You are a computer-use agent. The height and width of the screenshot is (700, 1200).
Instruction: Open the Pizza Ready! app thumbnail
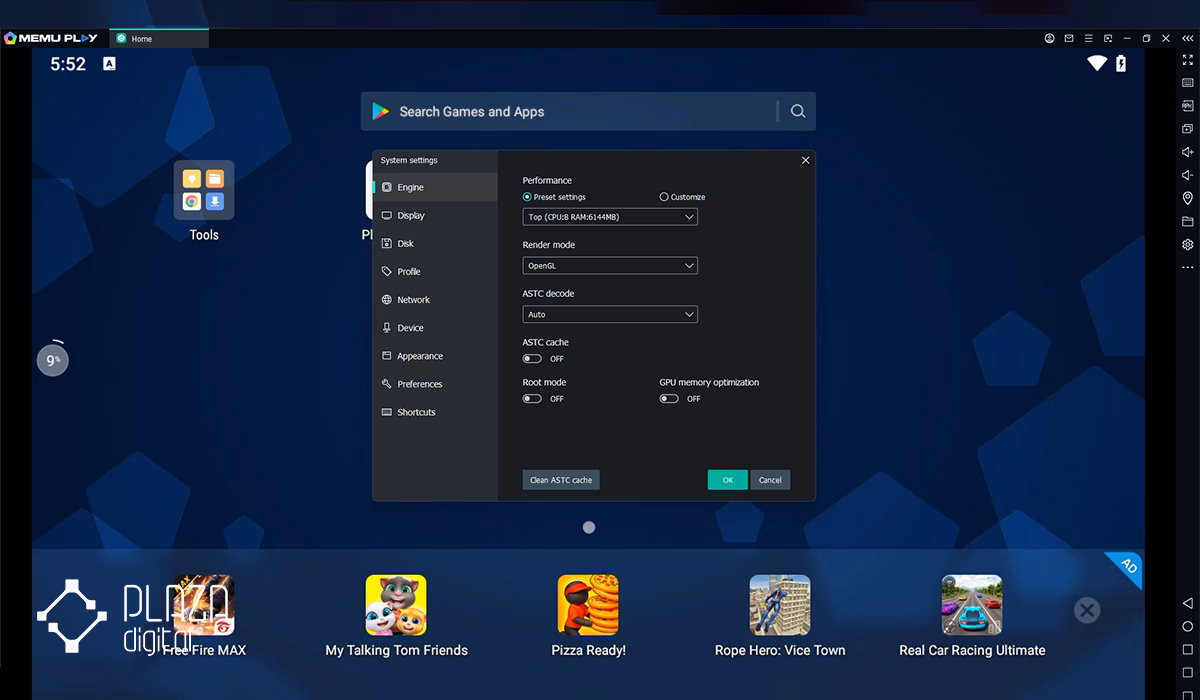(588, 604)
